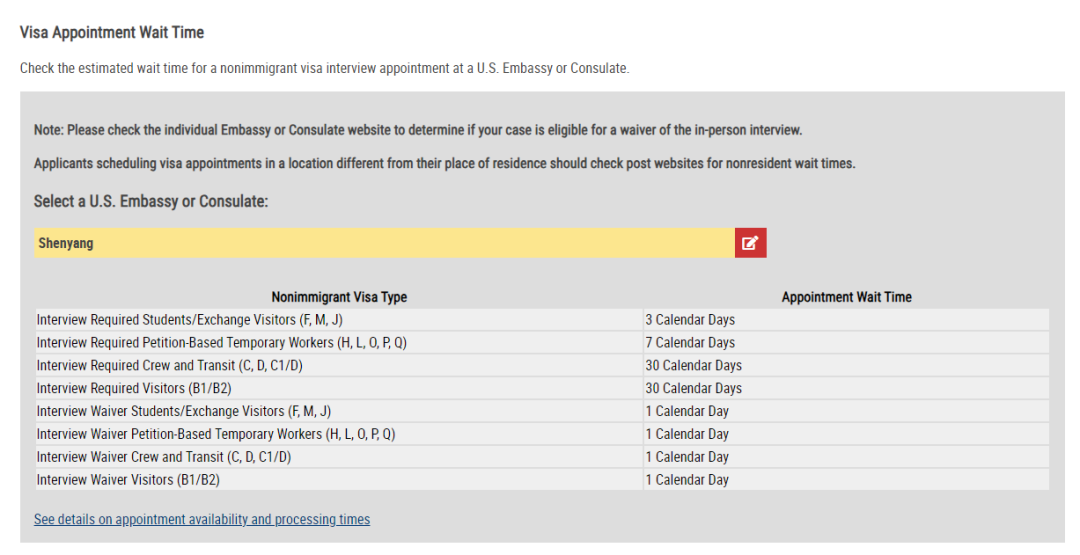Click the Select a U.S. Embassy or Consulate label
Viewport: 1080px width, 555px height.
pos(151,201)
